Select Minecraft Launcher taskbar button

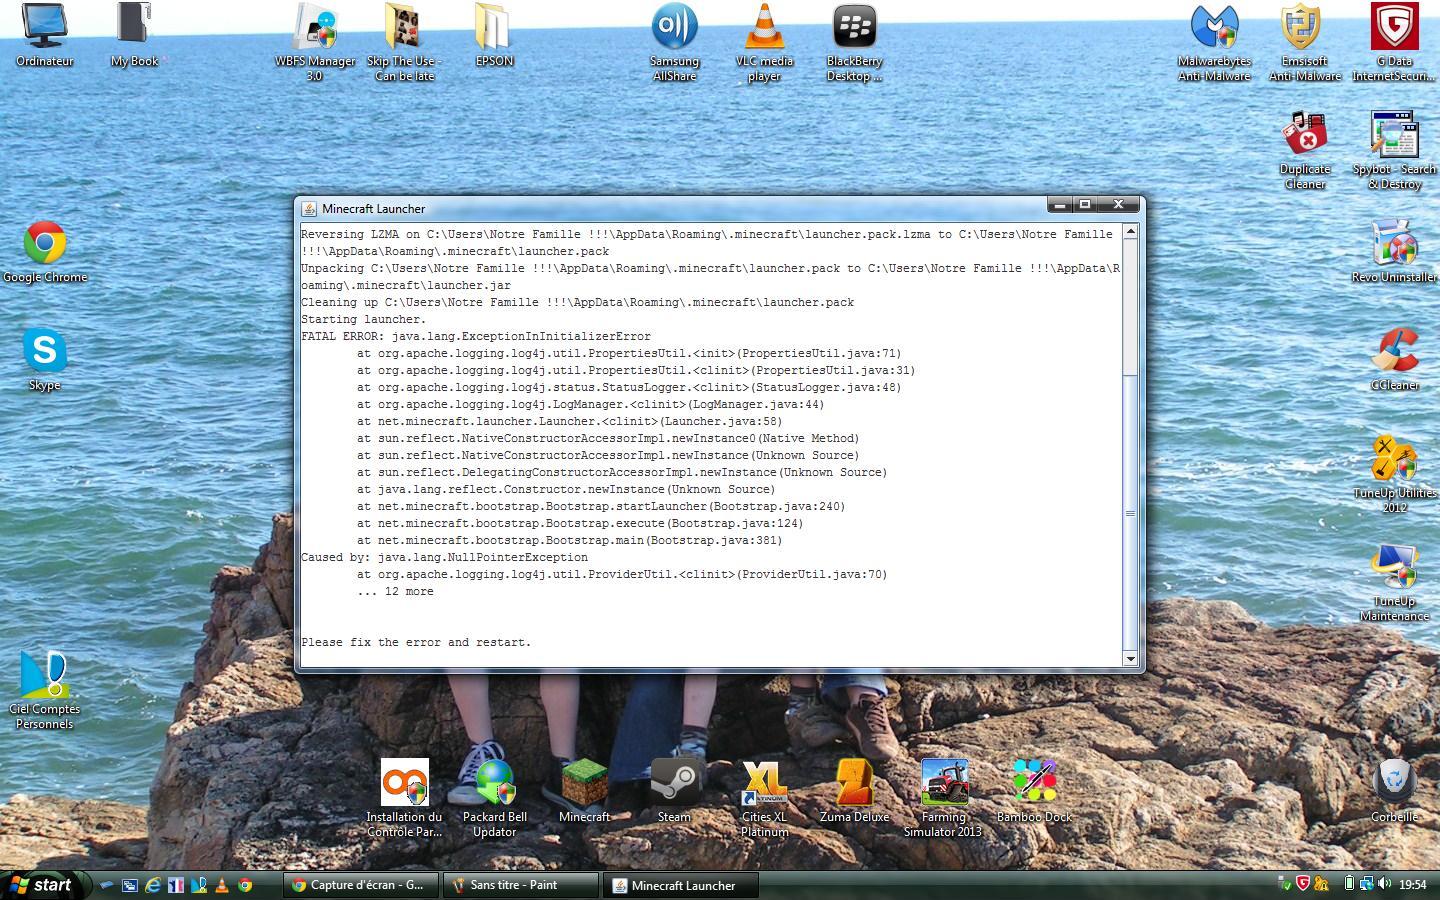[681, 885]
